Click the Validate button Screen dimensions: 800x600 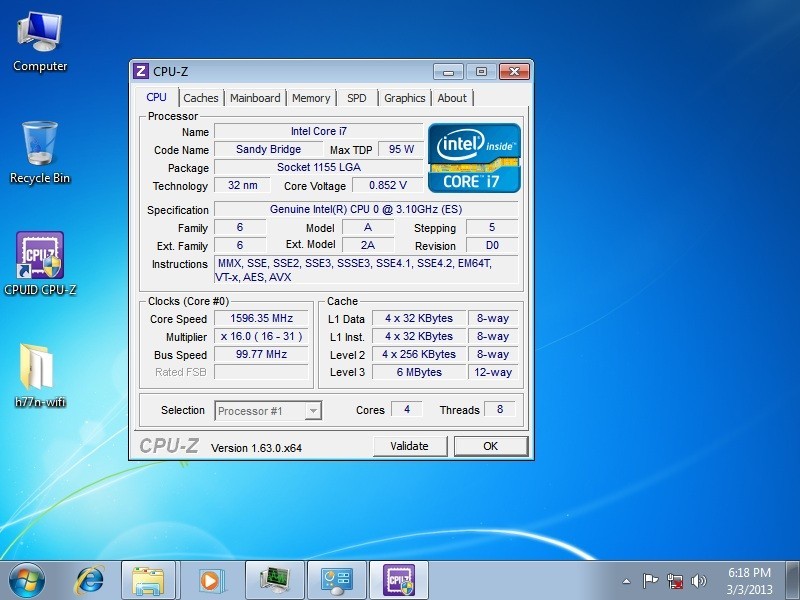(410, 446)
